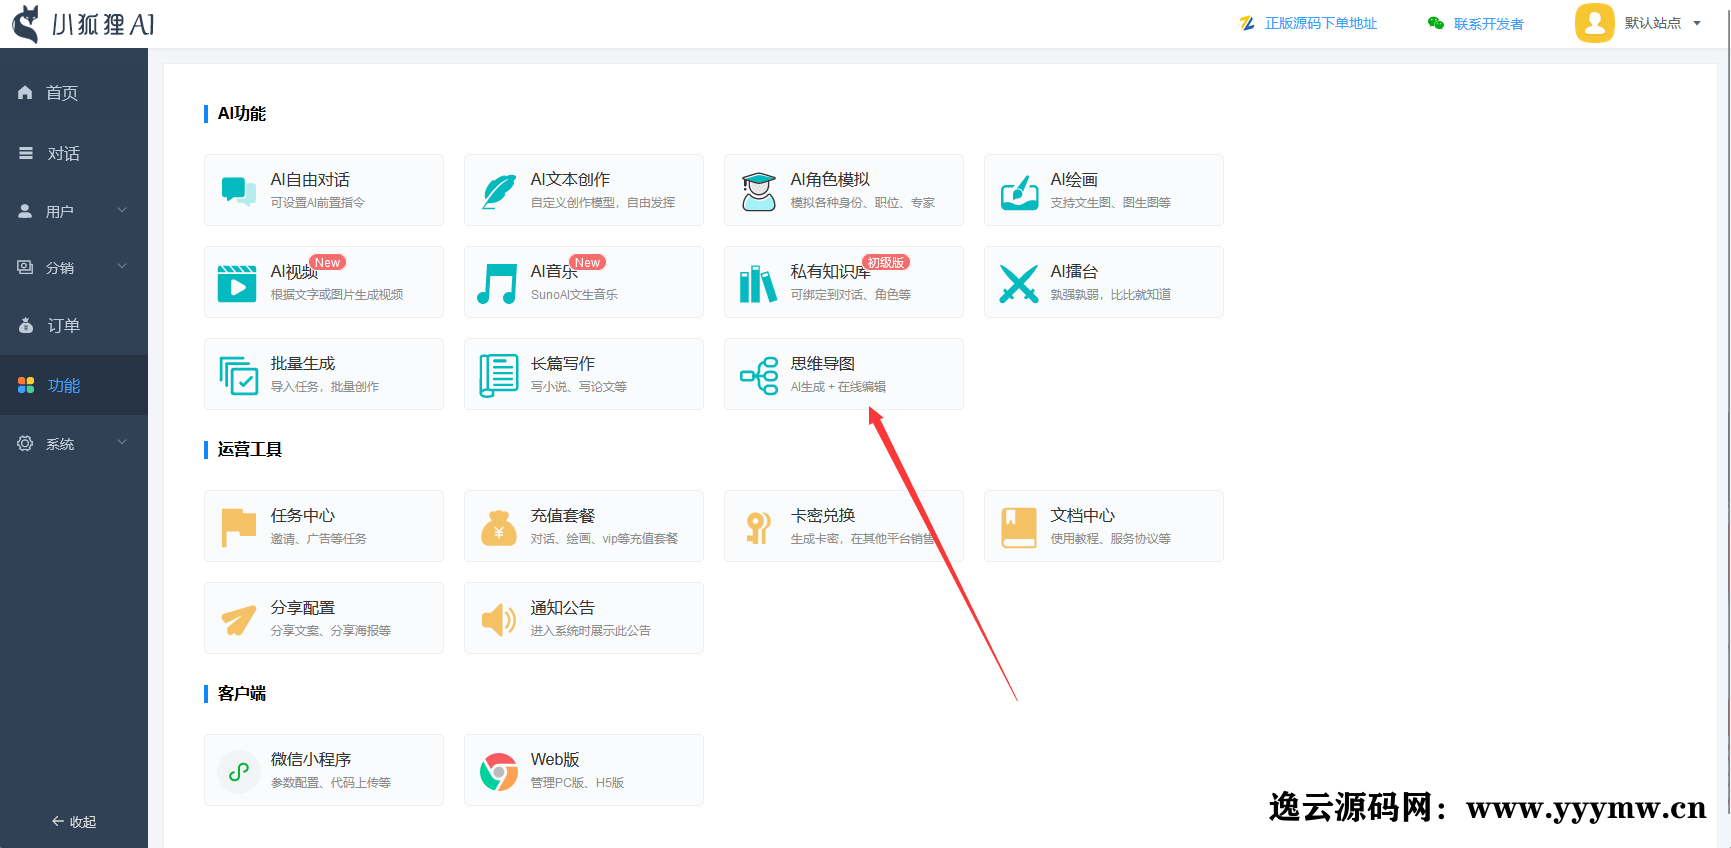Click the 管理PC版、H5版 description
Image resolution: width=1731 pixels, height=848 pixels.
577,783
